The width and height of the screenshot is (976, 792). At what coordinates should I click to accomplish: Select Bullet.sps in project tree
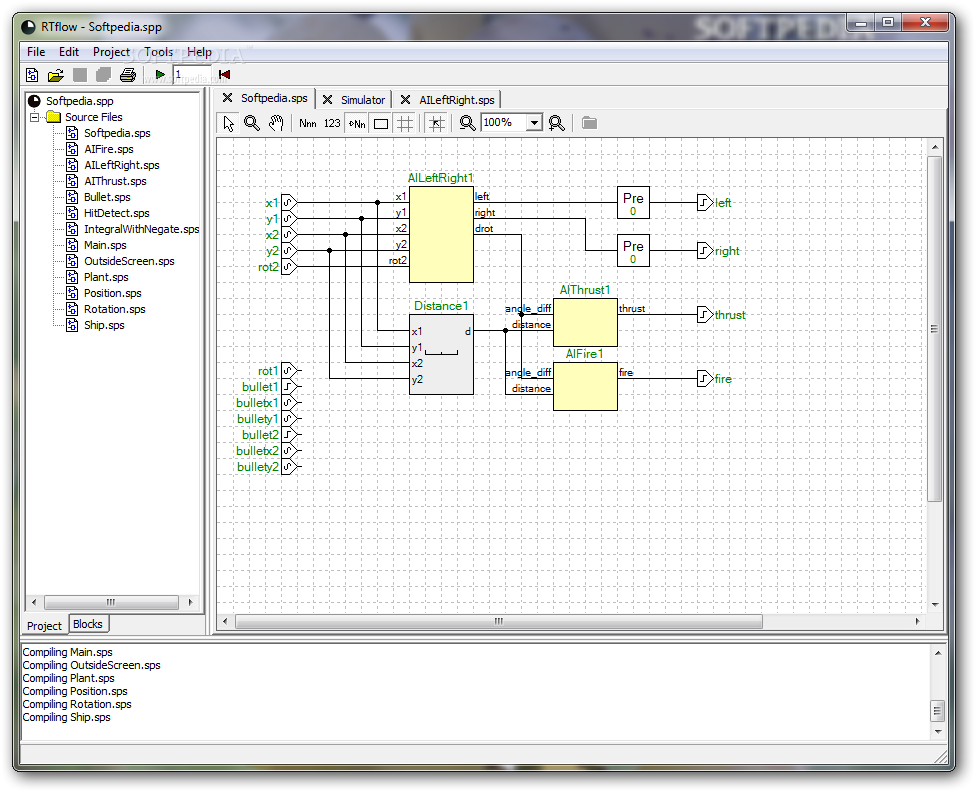[x=107, y=197]
